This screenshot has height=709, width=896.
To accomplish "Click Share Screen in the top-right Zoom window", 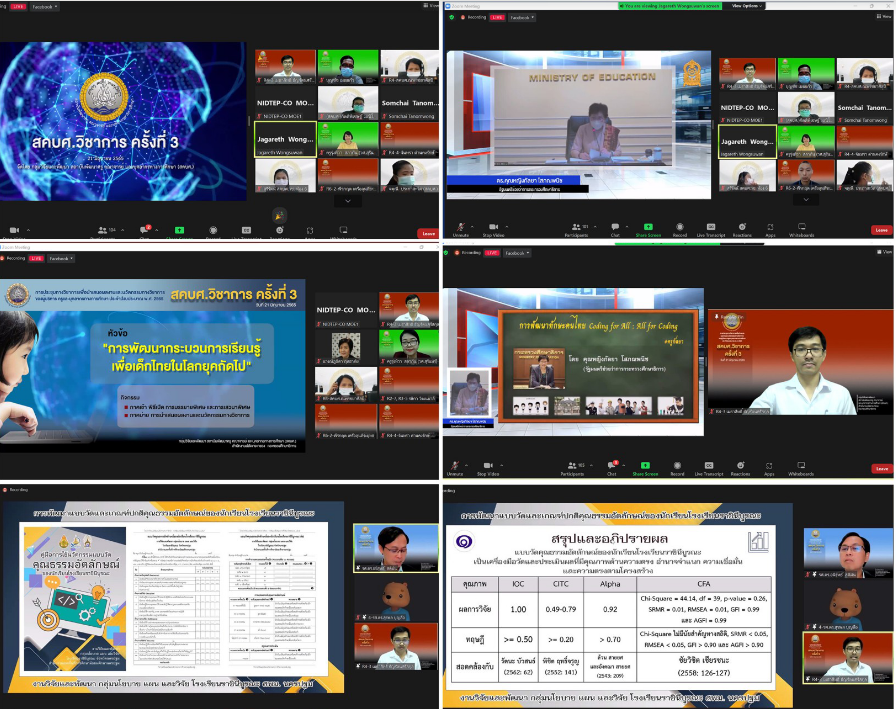I will (648, 229).
